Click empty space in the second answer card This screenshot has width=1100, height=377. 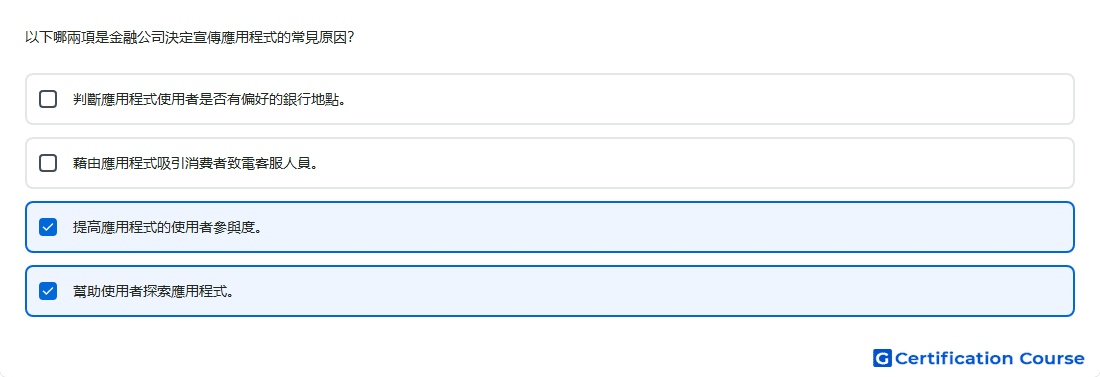(x=702, y=163)
